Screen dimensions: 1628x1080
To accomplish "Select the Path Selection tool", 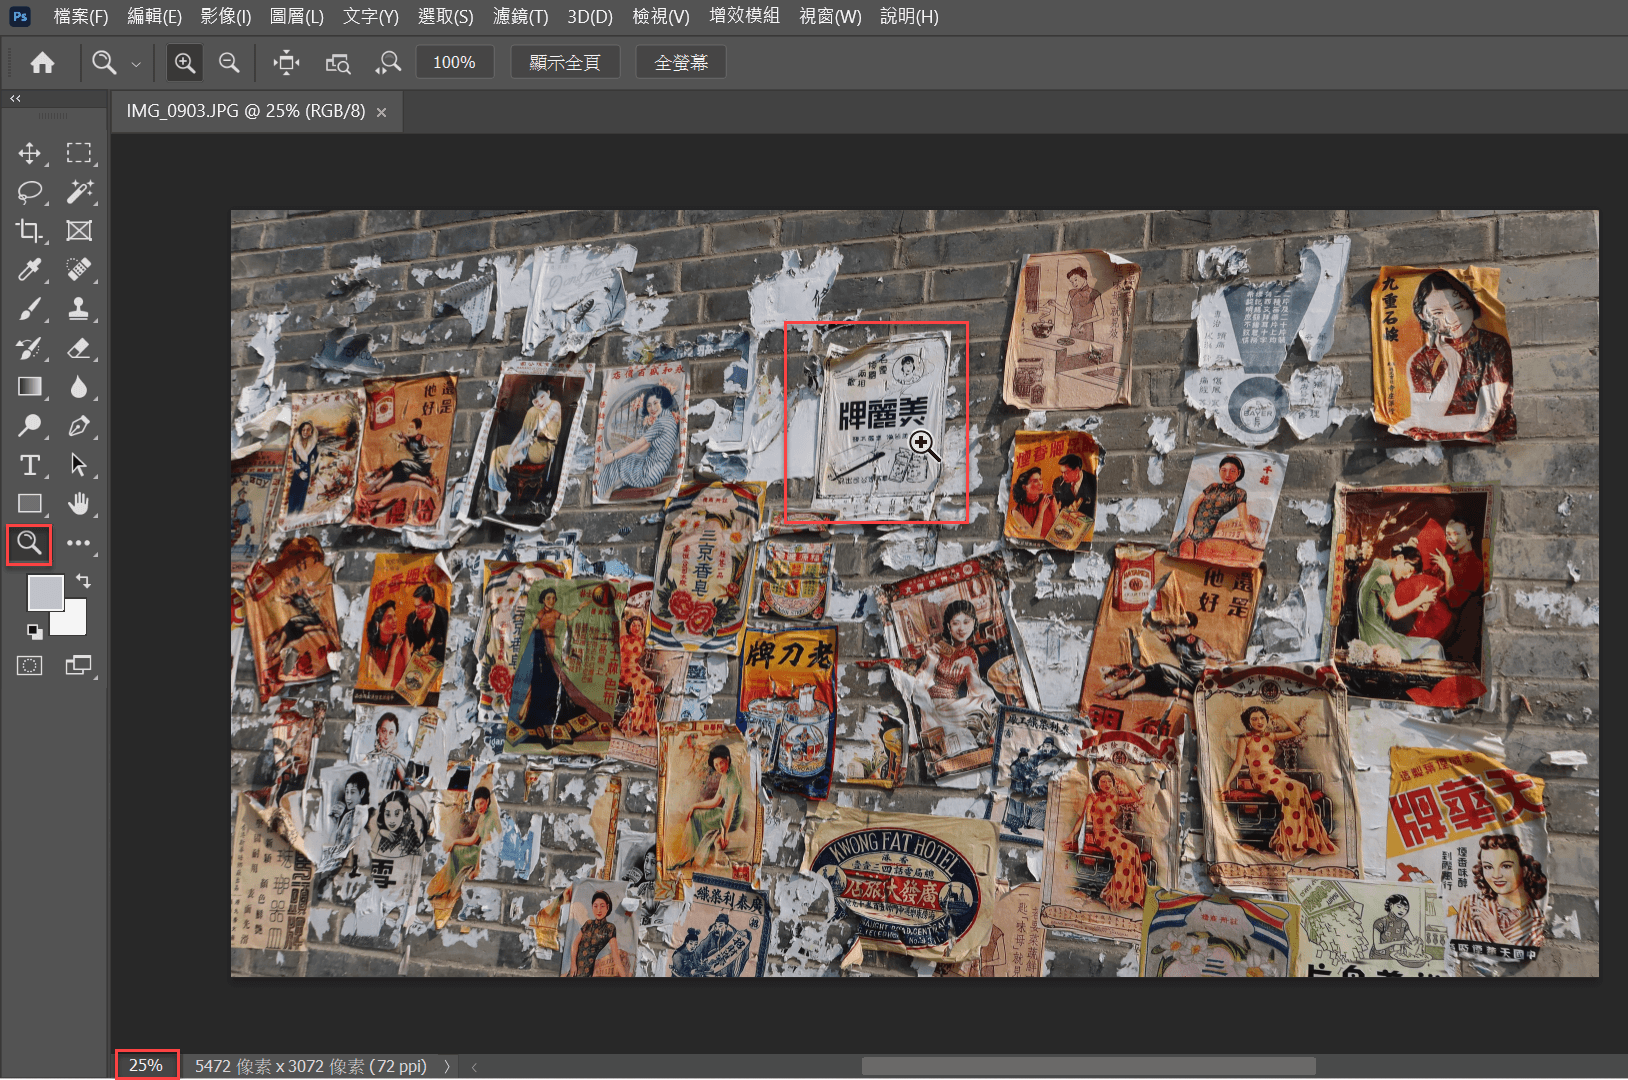I will [79, 465].
